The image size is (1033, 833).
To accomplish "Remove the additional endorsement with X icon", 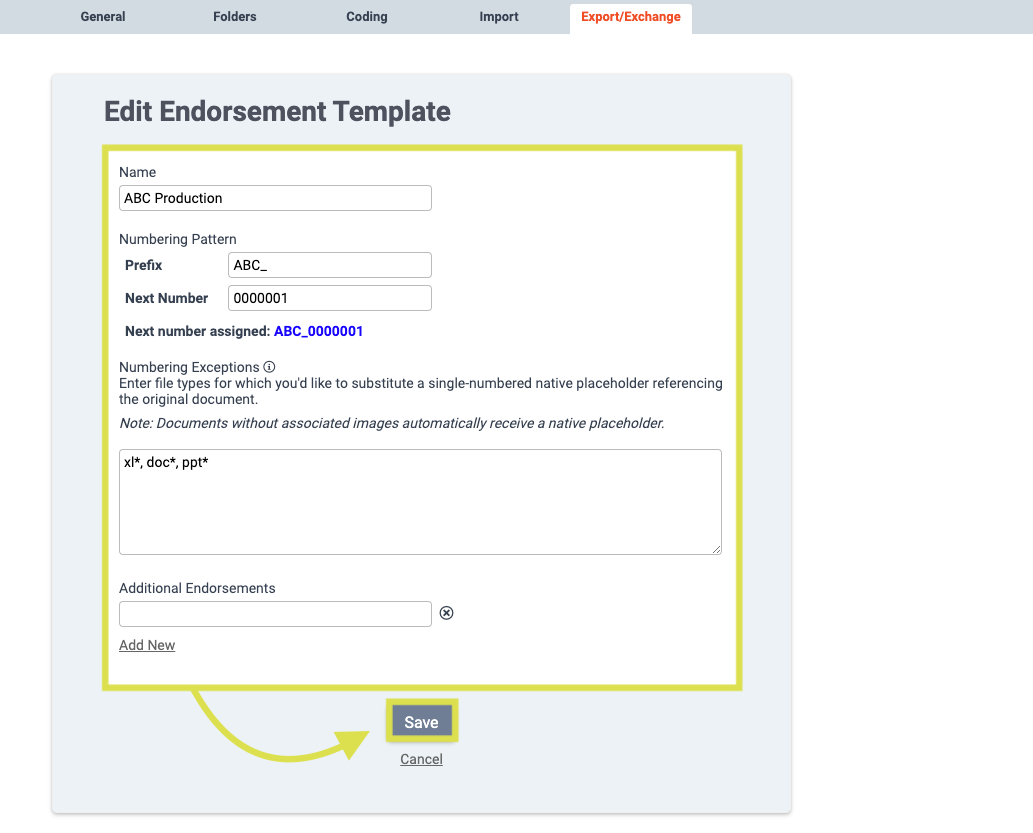I will pyautogui.click(x=447, y=613).
